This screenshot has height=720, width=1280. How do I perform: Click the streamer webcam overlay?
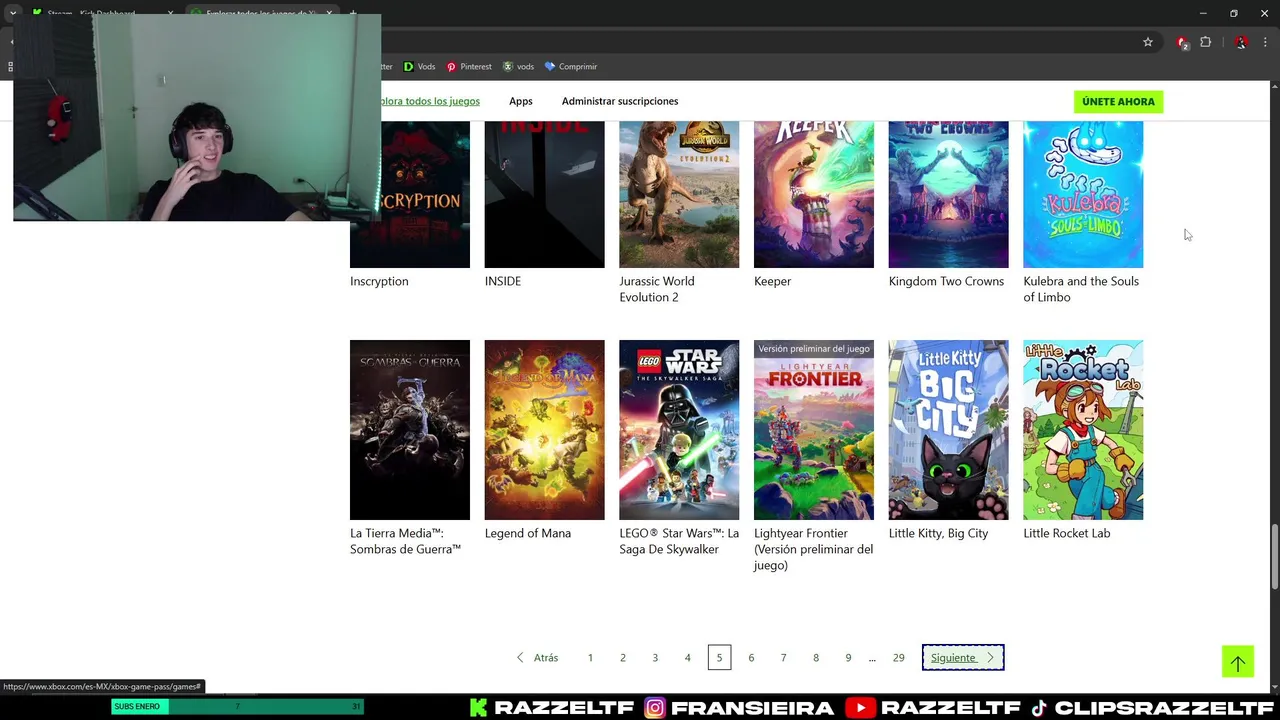click(x=197, y=117)
